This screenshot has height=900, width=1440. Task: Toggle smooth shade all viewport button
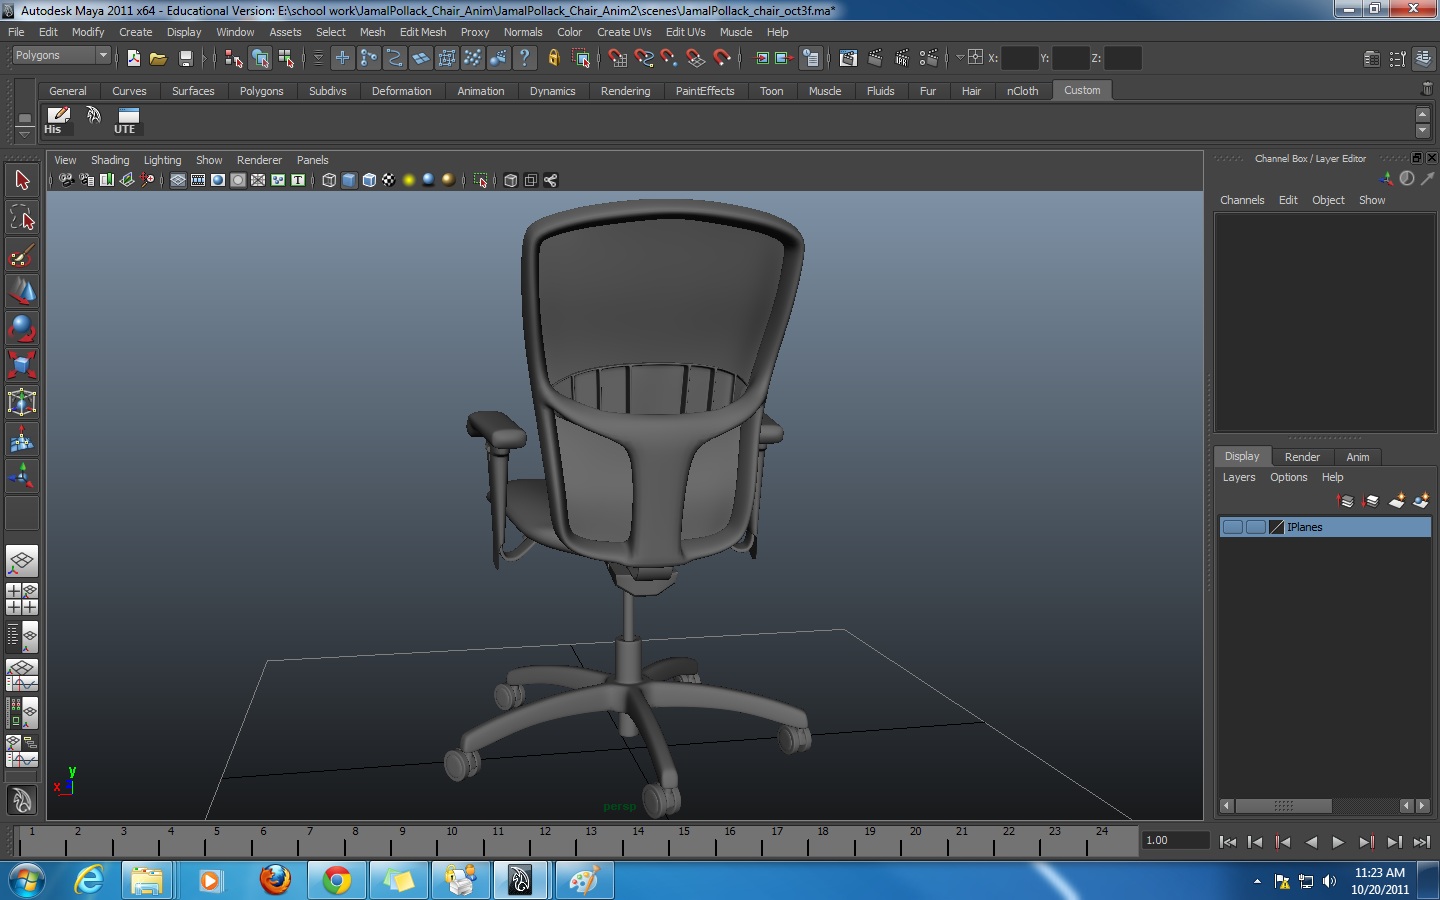point(349,180)
